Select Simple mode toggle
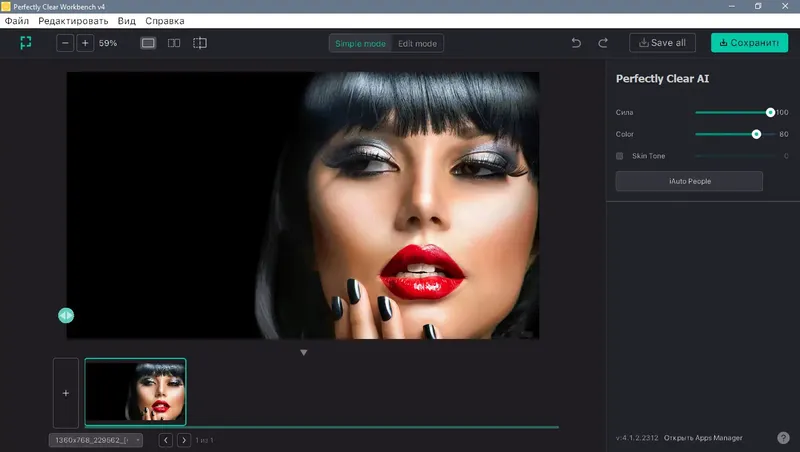The width and height of the screenshot is (800, 452). [x=360, y=43]
